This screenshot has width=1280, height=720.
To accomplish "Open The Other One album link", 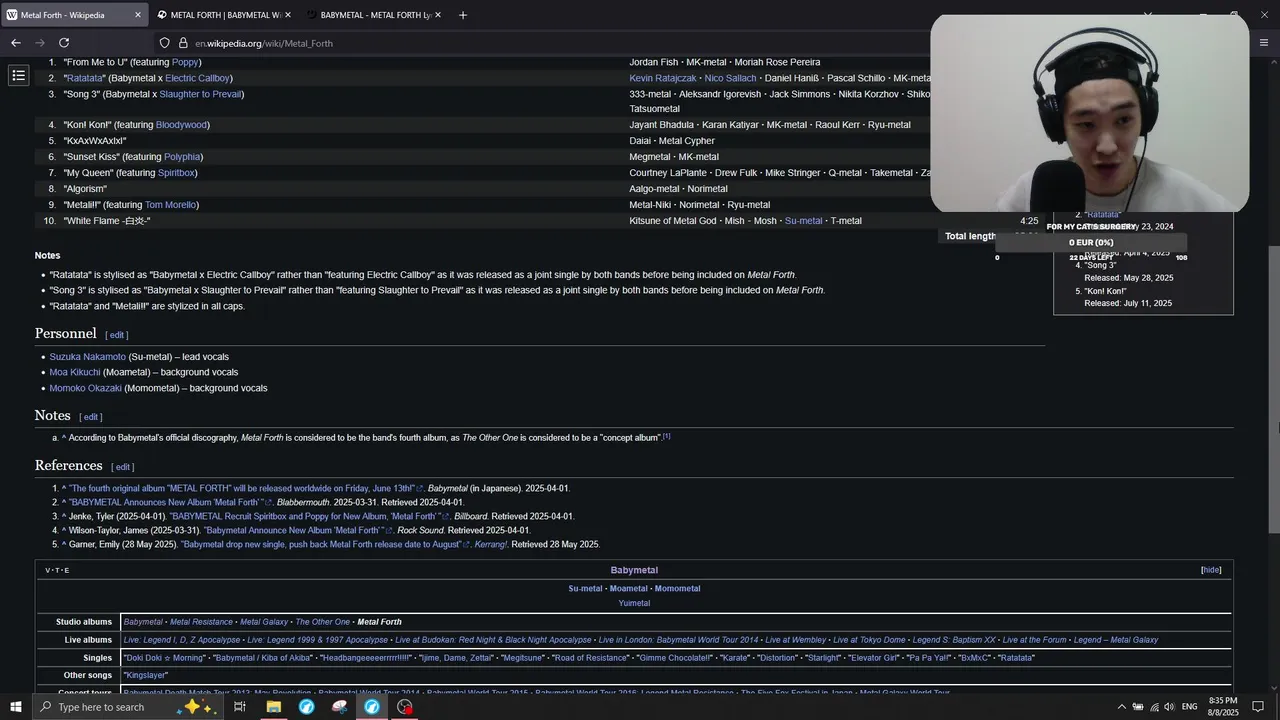I will click(322, 622).
